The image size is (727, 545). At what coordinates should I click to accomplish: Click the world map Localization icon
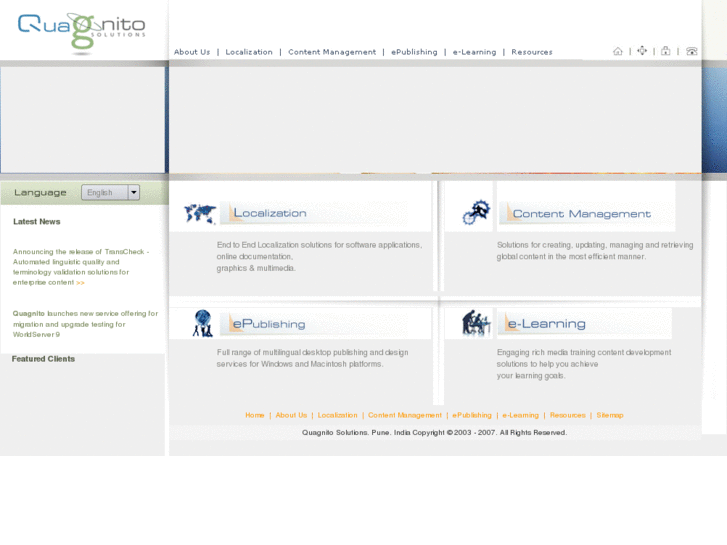[x=200, y=213]
